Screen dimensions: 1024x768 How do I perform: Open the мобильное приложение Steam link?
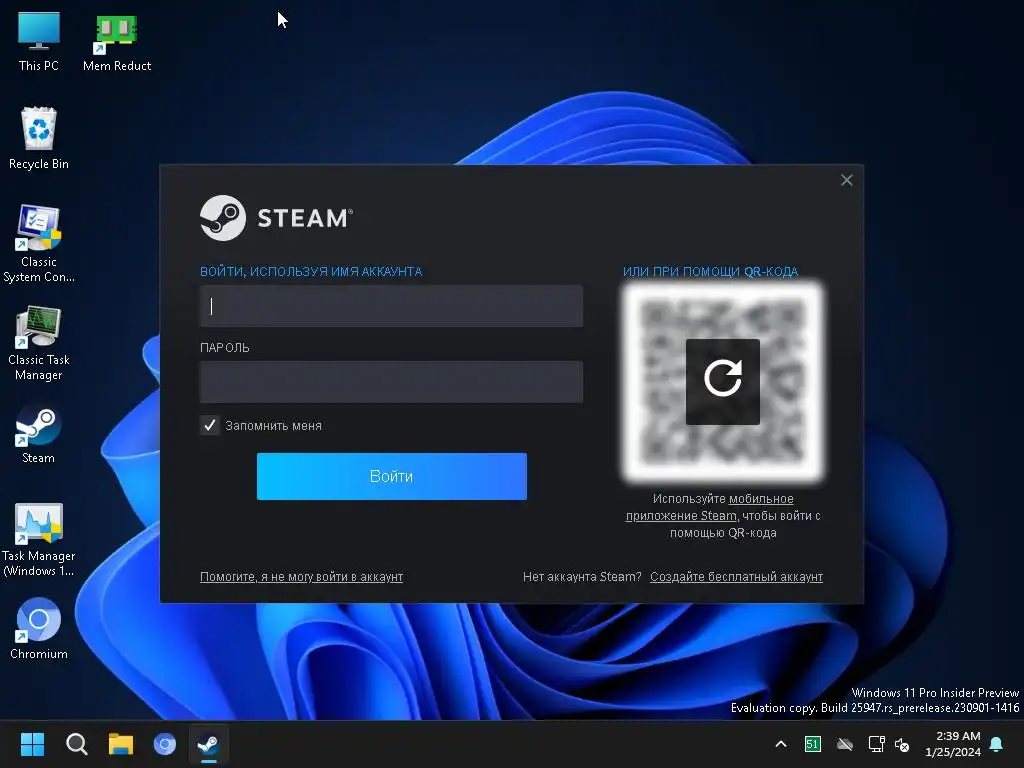pos(710,507)
